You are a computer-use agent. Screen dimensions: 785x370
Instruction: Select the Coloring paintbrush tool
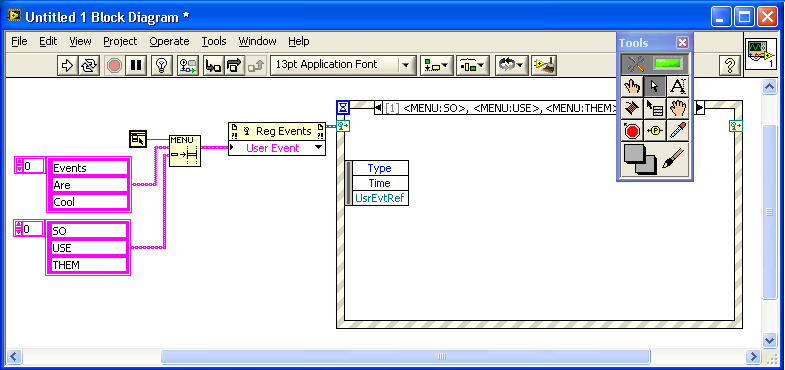point(673,160)
